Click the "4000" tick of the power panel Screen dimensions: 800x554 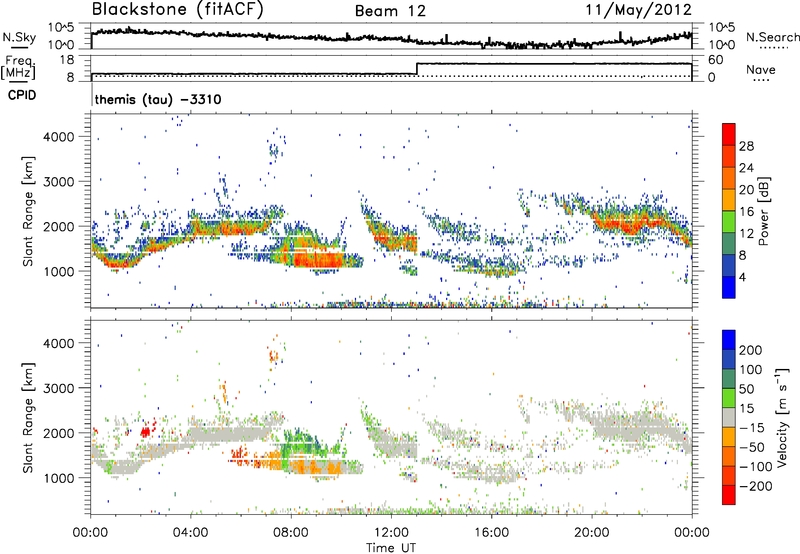[x=58, y=137]
